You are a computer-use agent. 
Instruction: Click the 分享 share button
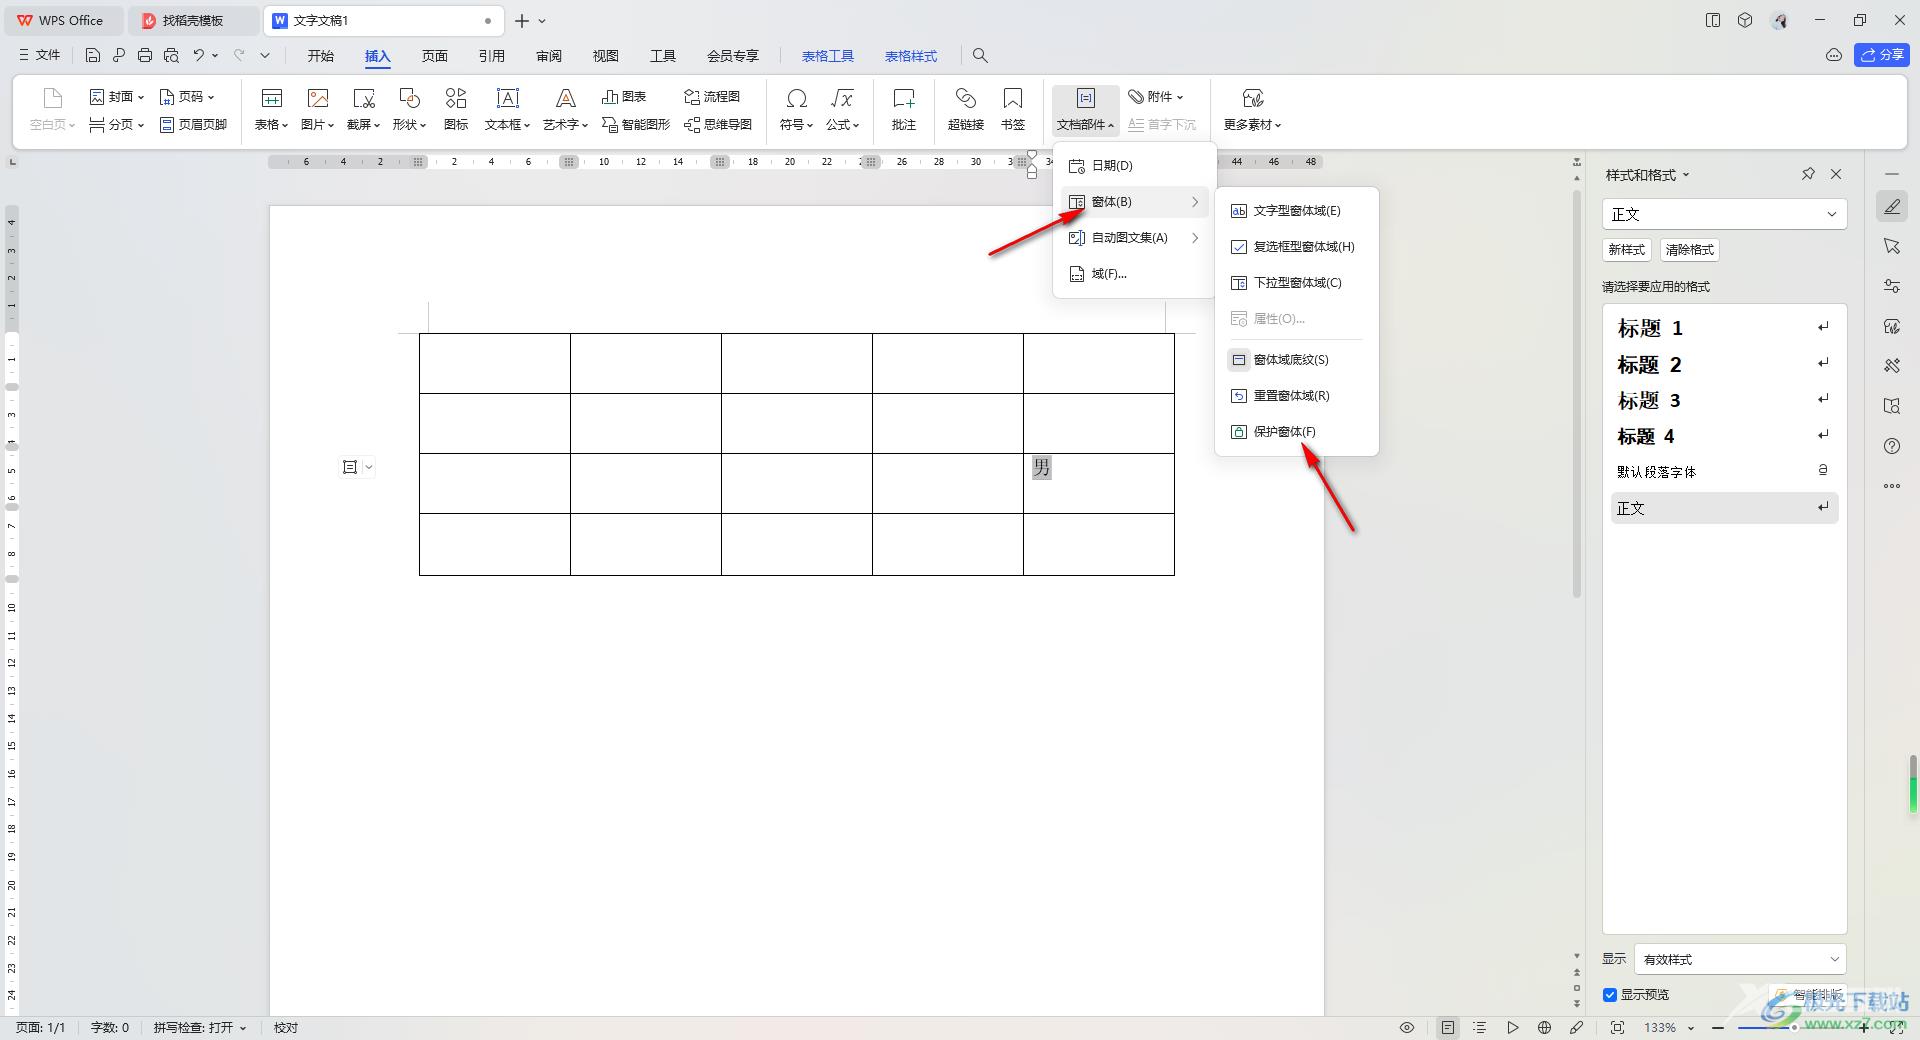[1882, 55]
